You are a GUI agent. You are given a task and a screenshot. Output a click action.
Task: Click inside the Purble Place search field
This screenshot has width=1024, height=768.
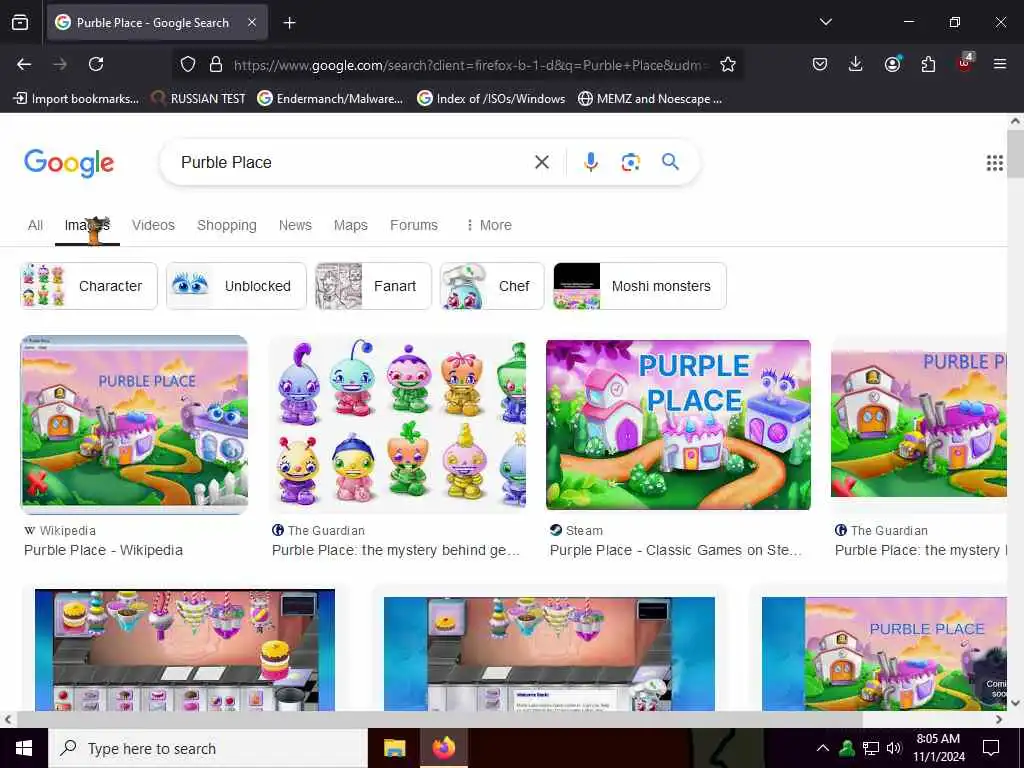click(x=353, y=162)
